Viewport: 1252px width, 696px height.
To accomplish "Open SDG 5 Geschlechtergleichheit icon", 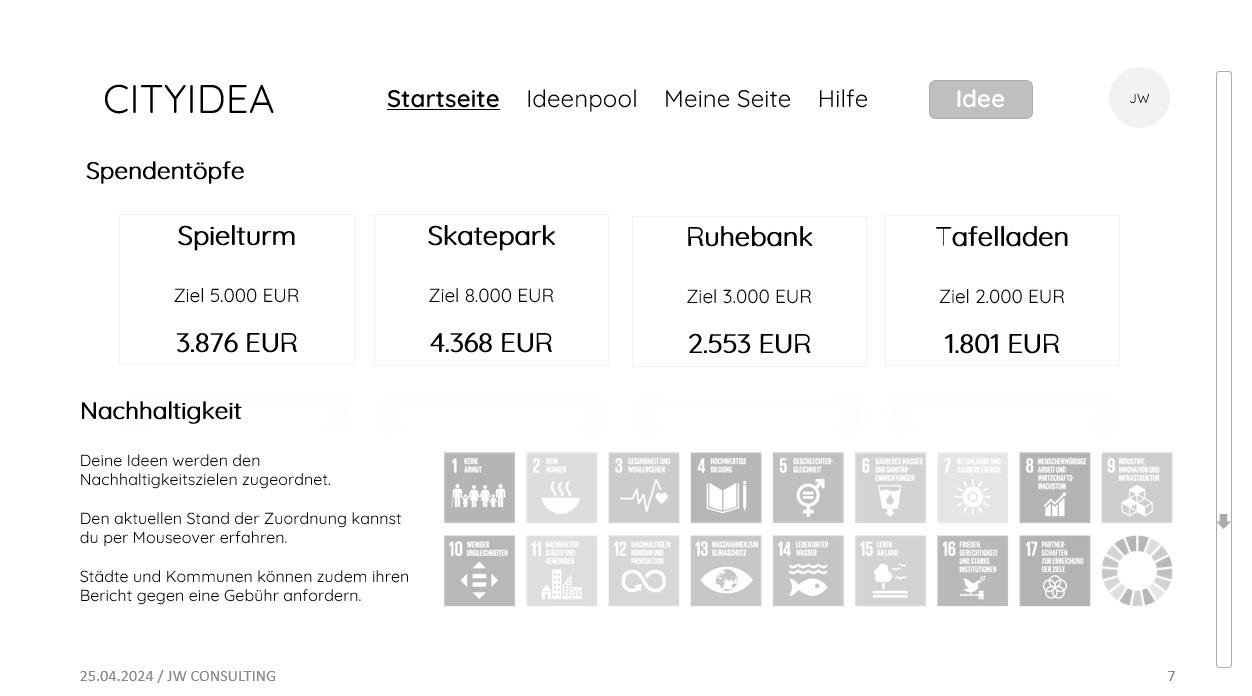I will (x=808, y=488).
